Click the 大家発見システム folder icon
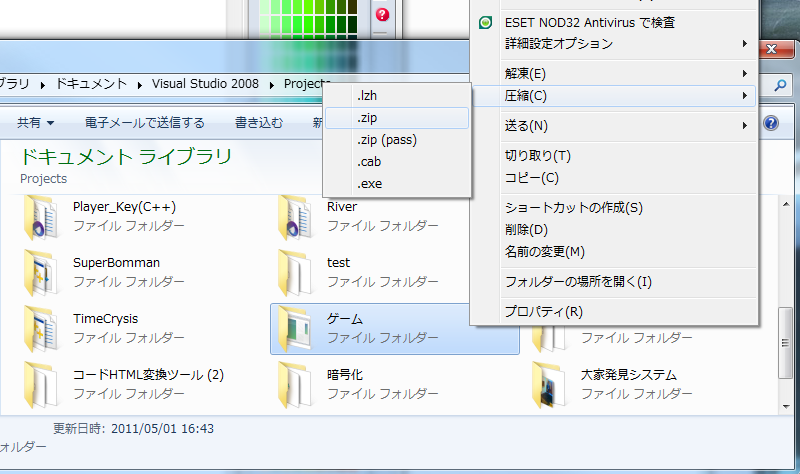 click(549, 386)
